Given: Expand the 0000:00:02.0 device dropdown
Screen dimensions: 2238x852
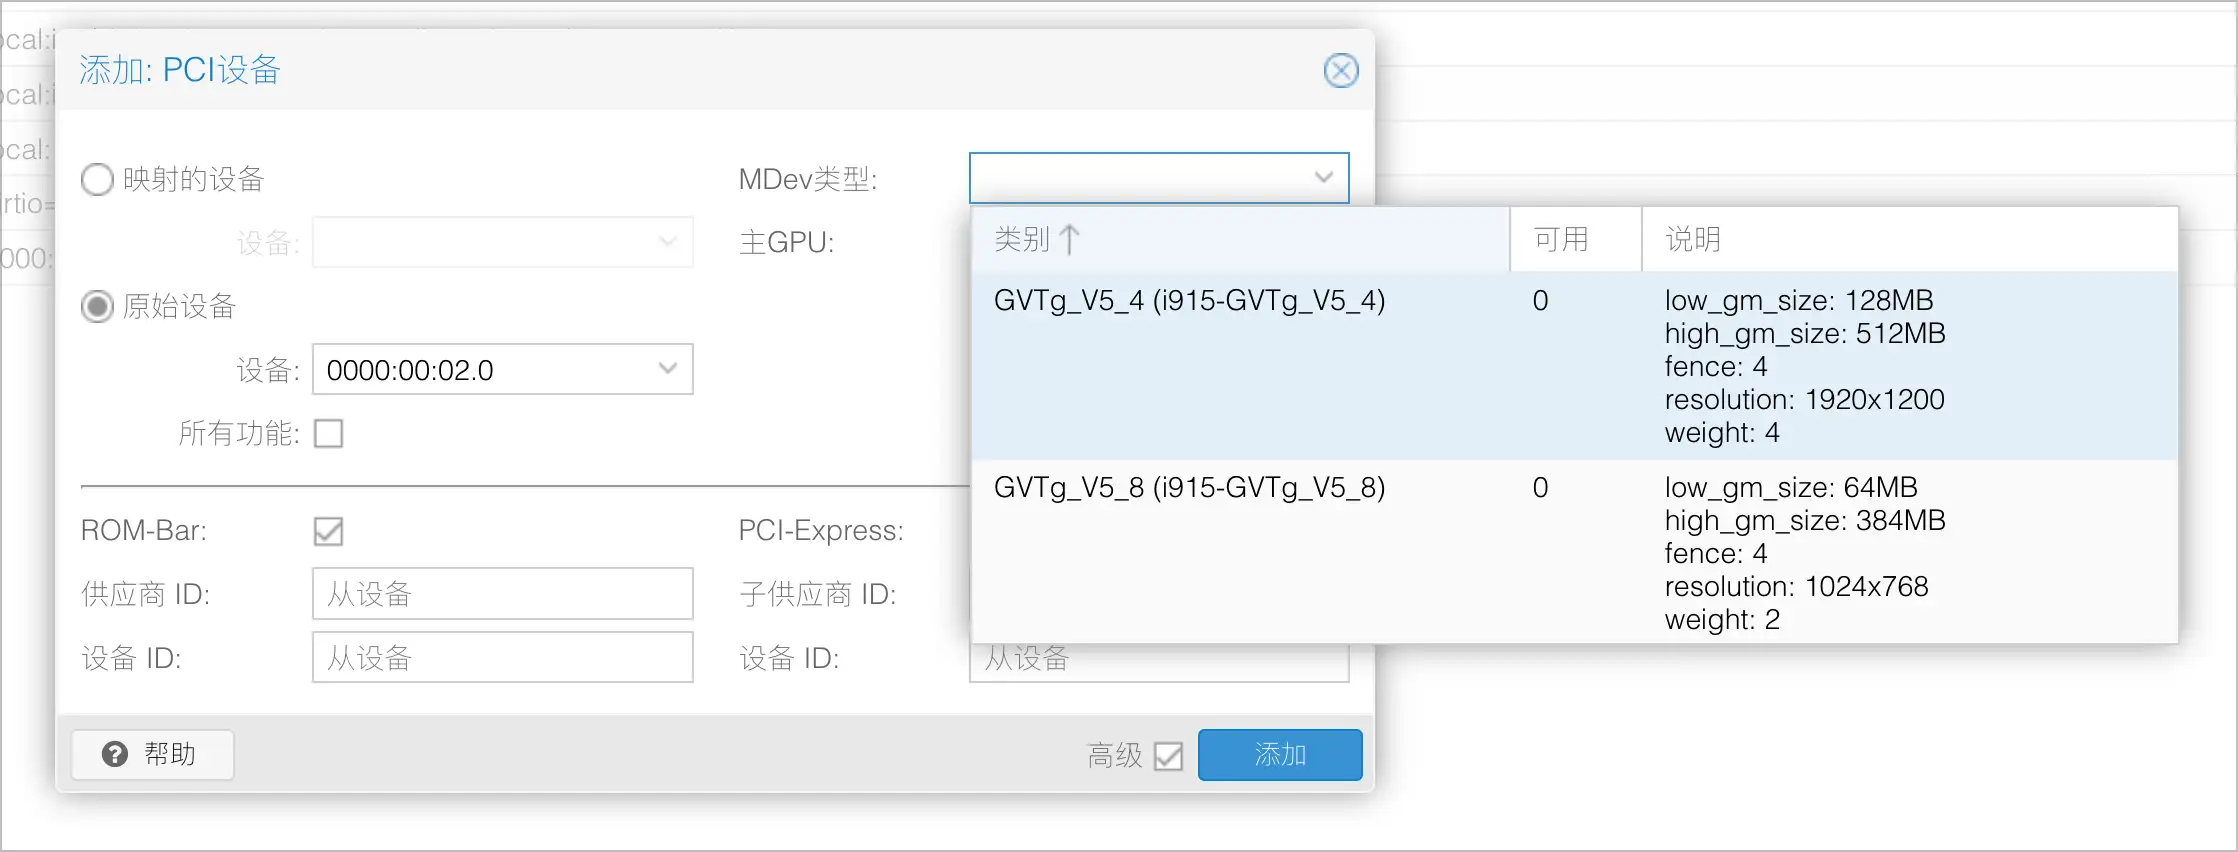Looking at the screenshot, I should (x=668, y=369).
